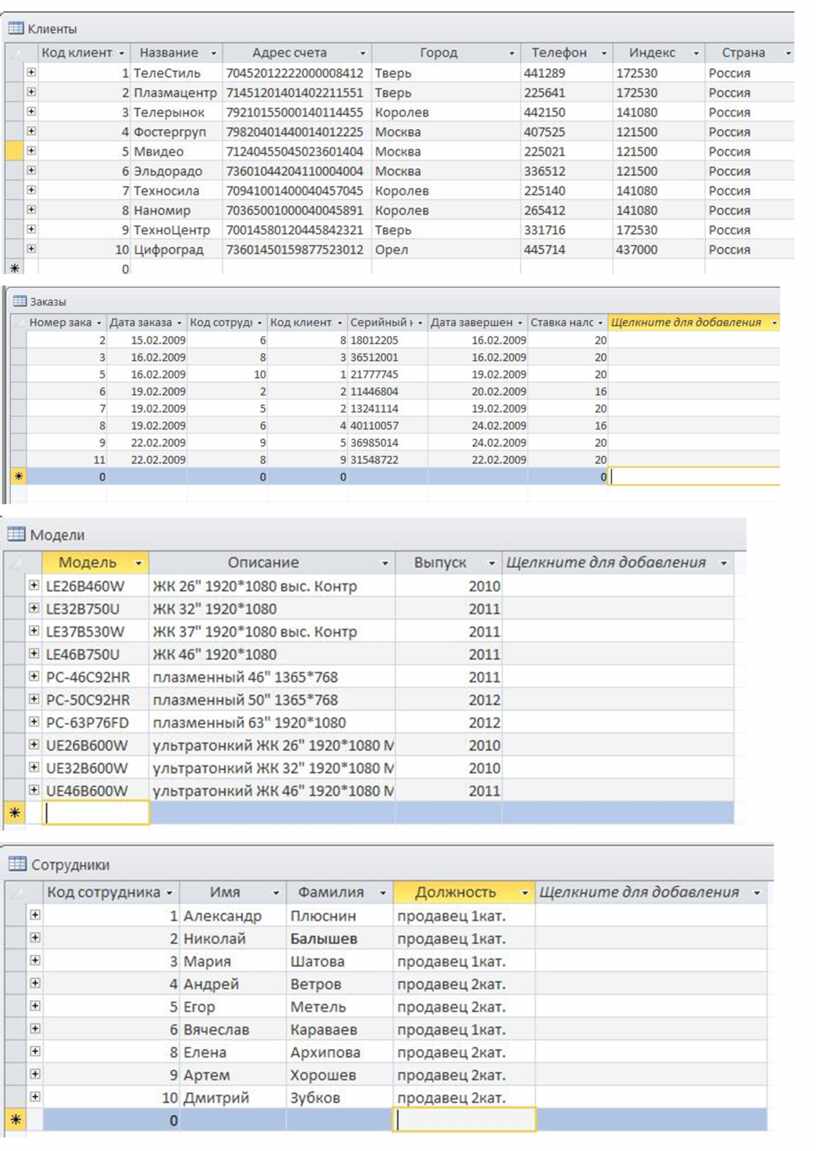Open the Страна column dropdown arrow
Image resolution: width=816 pixels, height=1151 pixels.
[788, 53]
